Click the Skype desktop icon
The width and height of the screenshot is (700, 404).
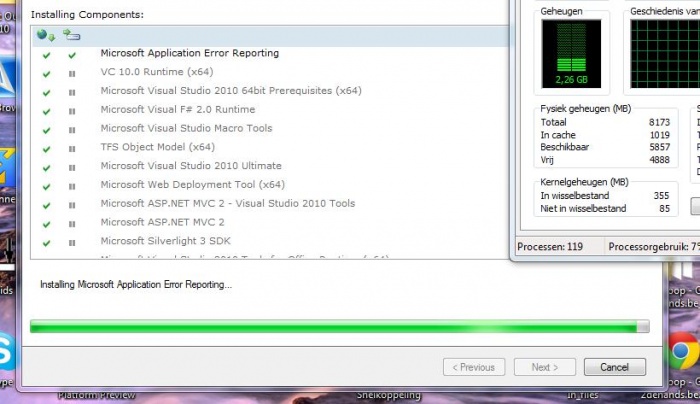8,351
